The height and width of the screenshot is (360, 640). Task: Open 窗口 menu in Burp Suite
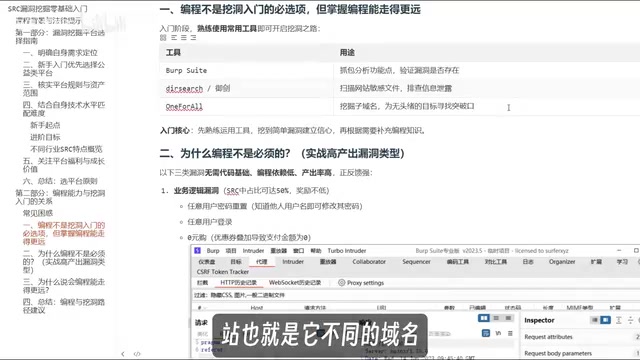(x=298, y=251)
